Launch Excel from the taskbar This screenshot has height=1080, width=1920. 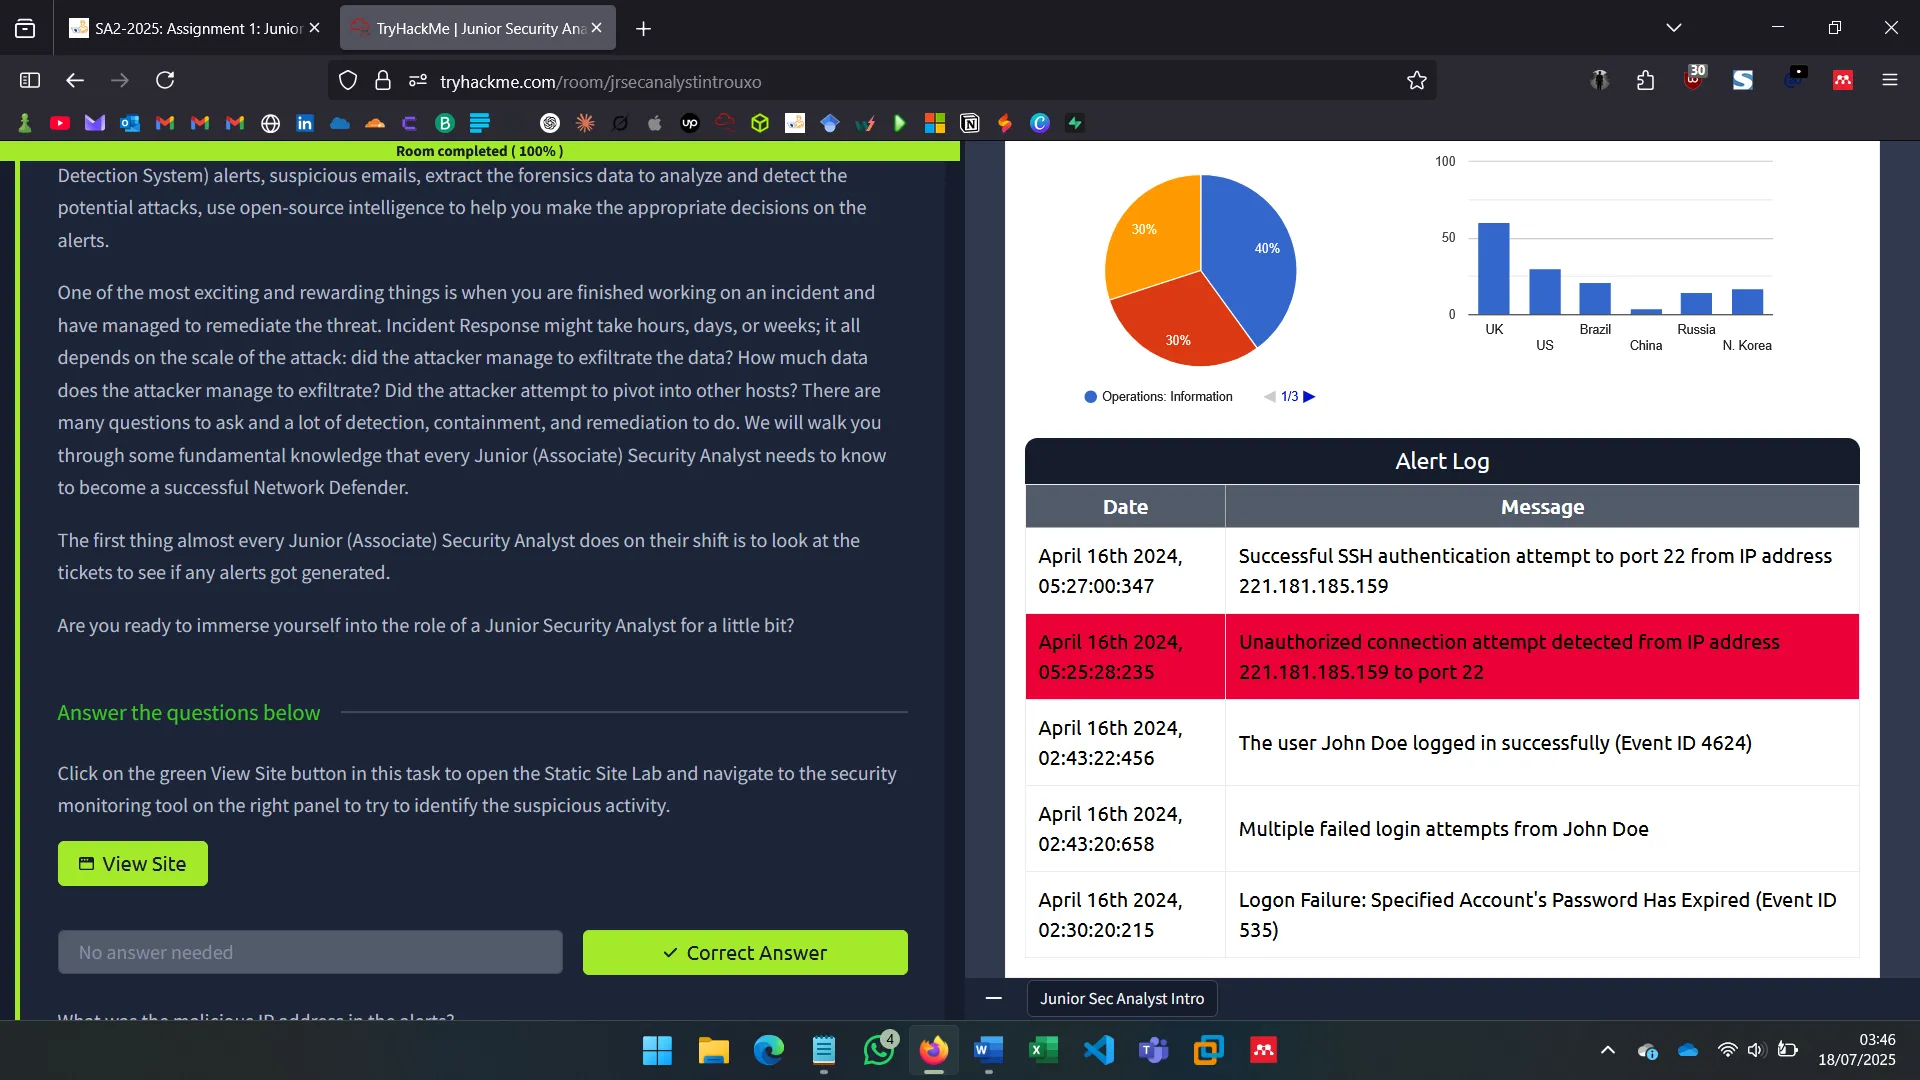tap(1043, 1050)
